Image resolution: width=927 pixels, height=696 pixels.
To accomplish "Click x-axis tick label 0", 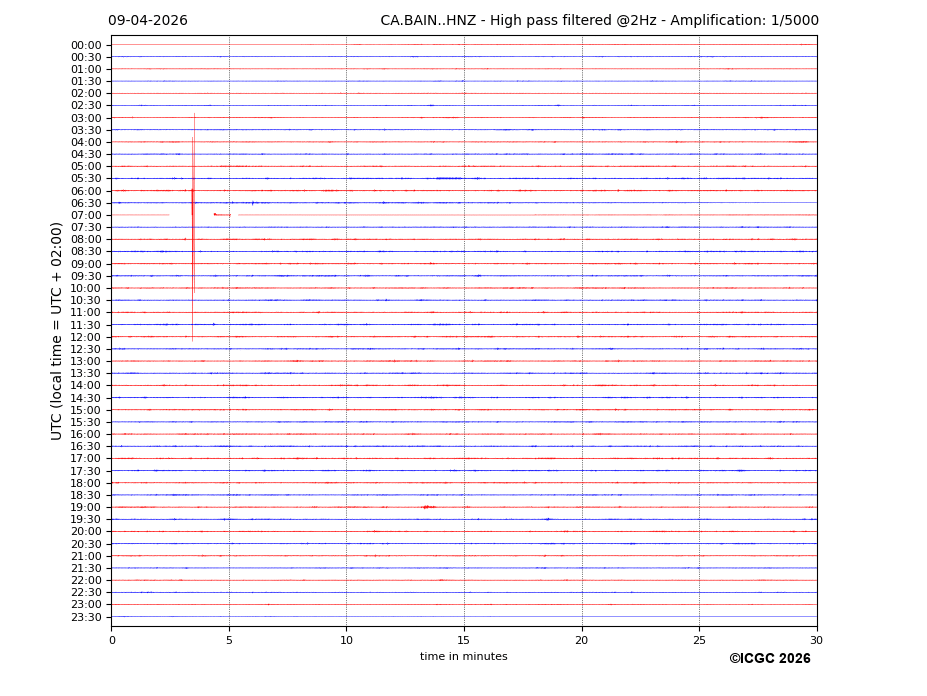I will (x=112, y=640).
